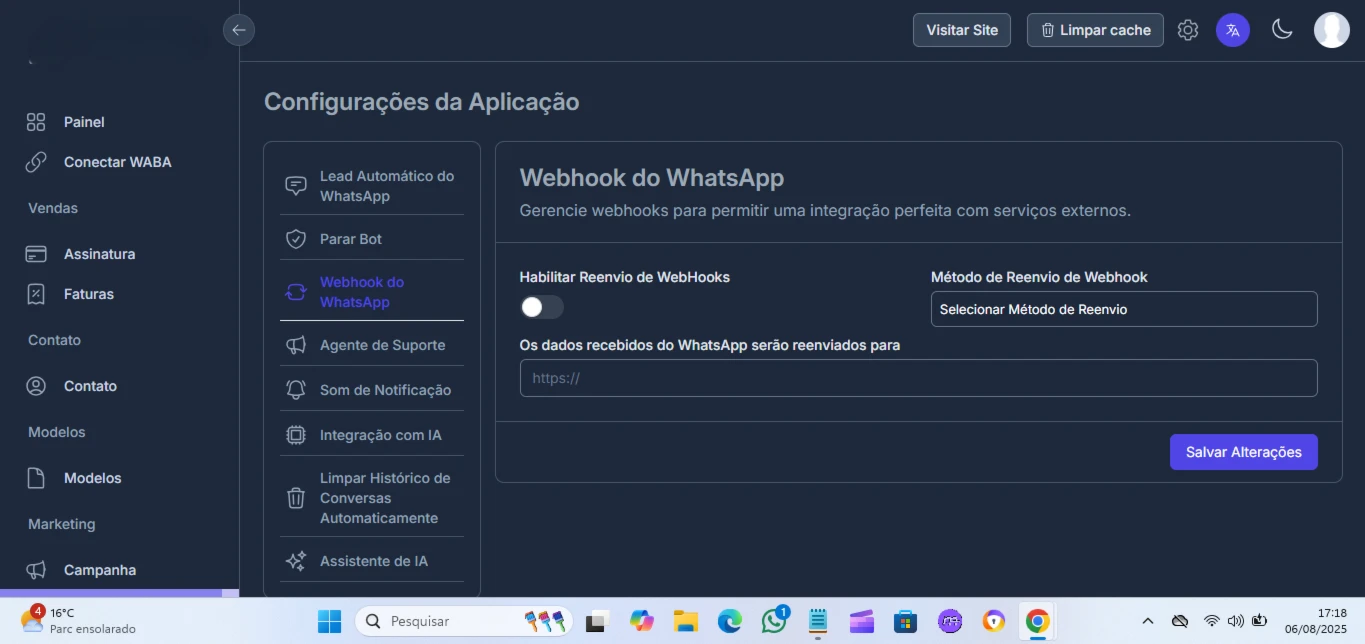Open Microsoft Store from the taskbar
1365x644 pixels.
pos(905,621)
